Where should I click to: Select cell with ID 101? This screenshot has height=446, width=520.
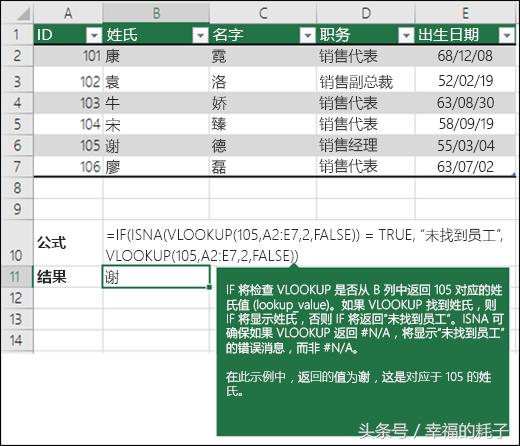[x=68, y=56]
